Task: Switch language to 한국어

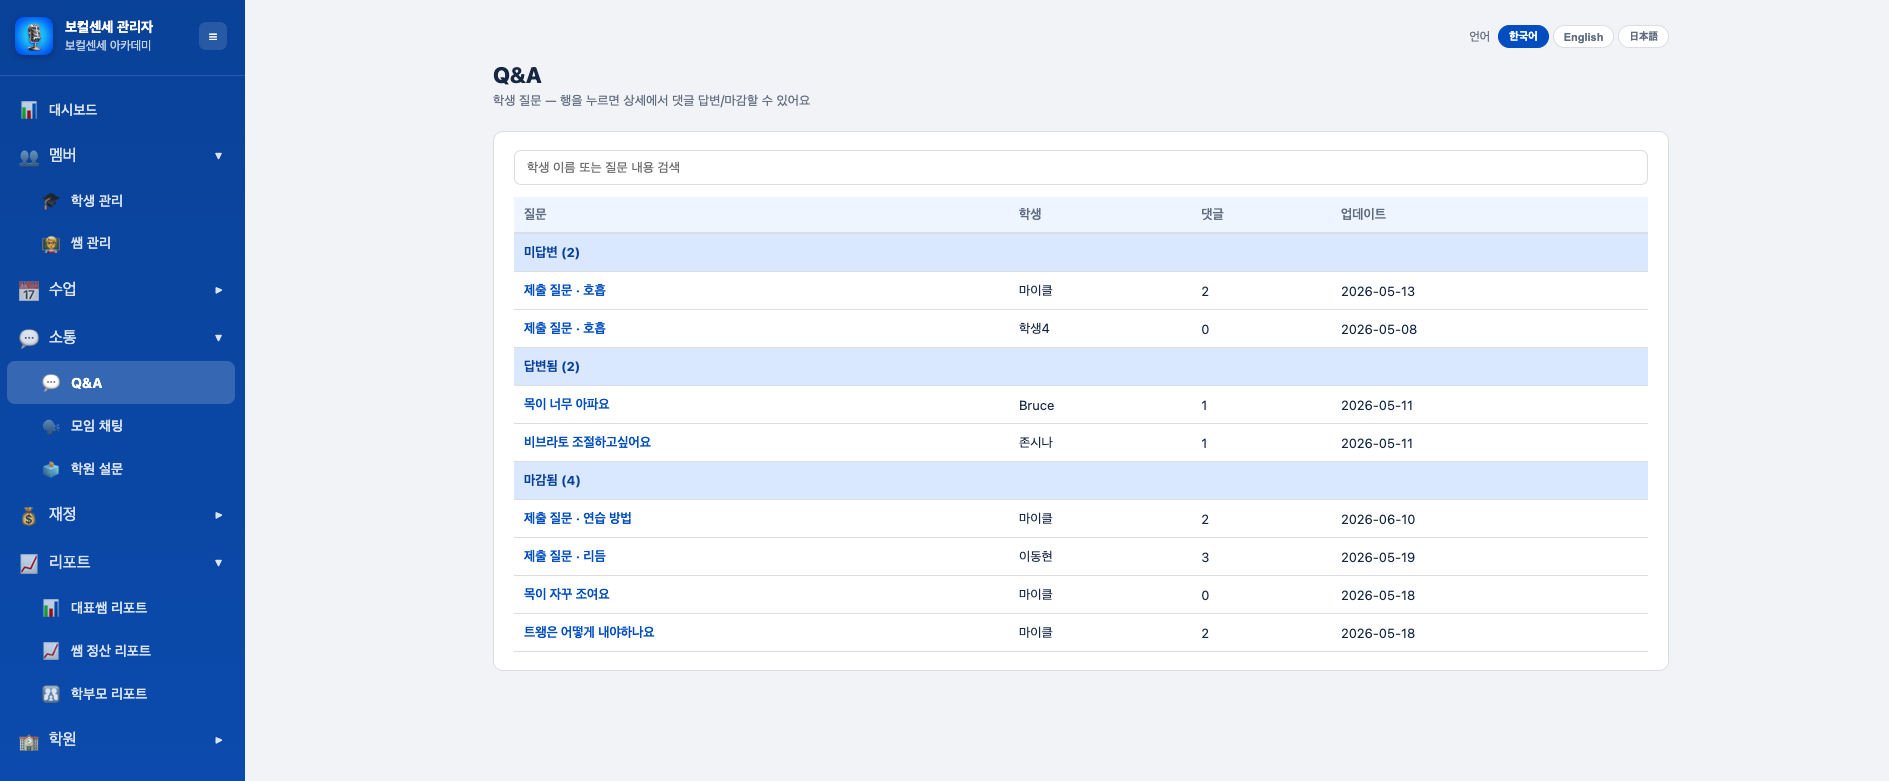Action: (1523, 36)
